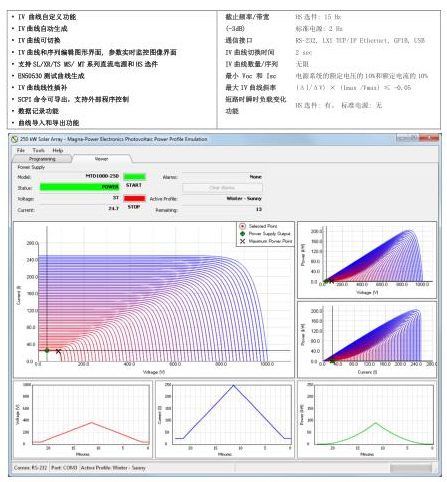Click the peak of the blue current-time graph
The height and width of the screenshot is (482, 447).
(x=234, y=385)
